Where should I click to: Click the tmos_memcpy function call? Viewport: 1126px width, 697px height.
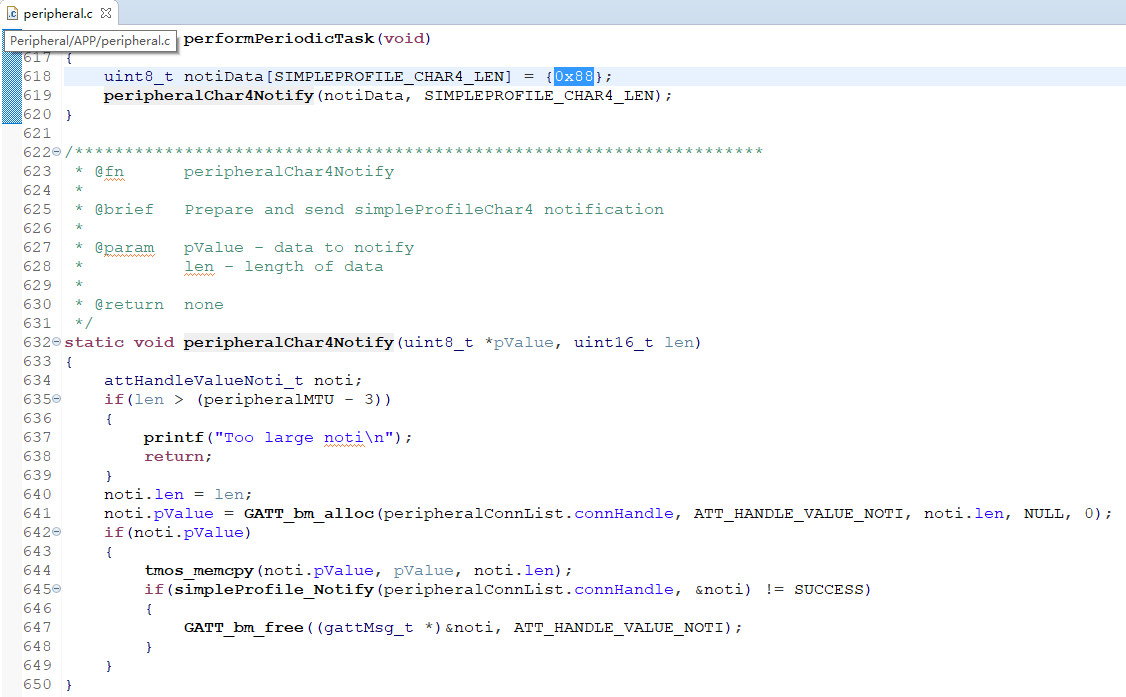[199, 570]
